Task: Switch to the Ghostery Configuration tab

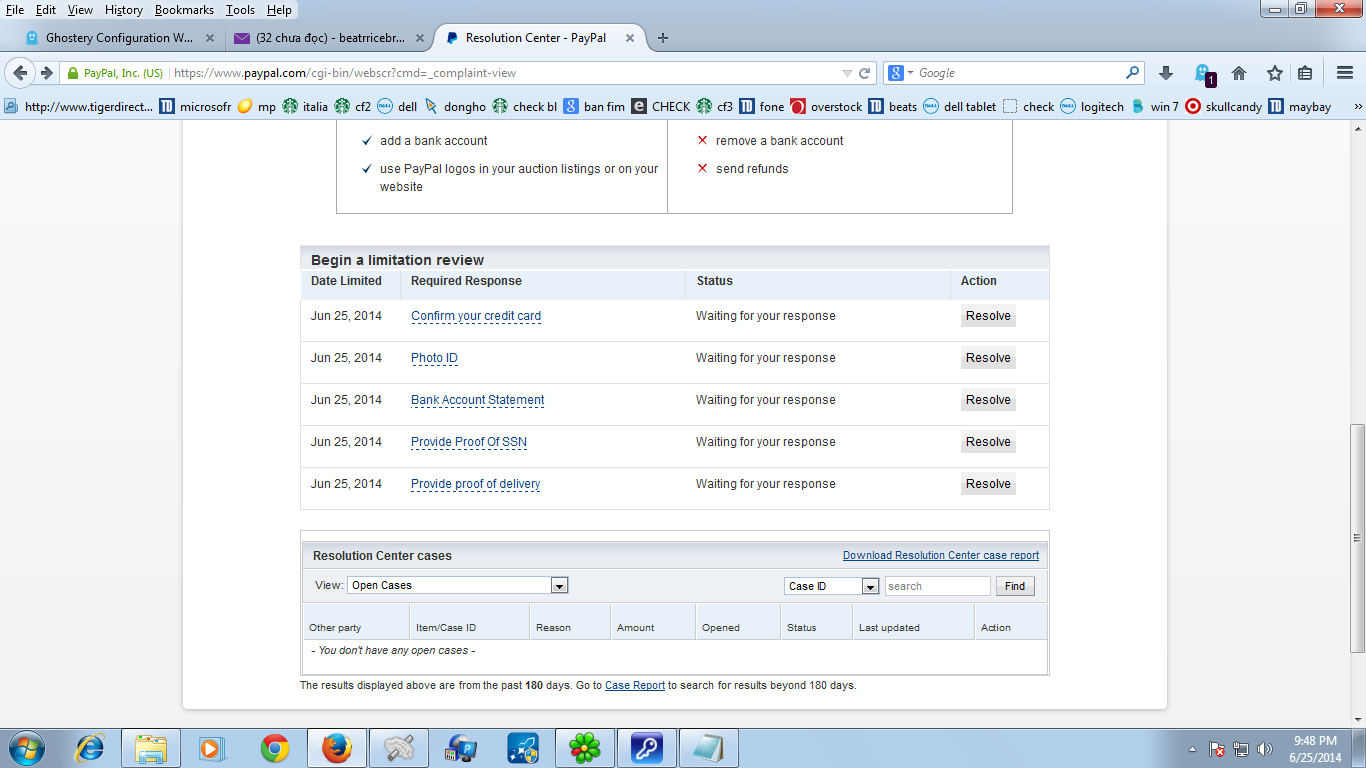Action: click(x=120, y=38)
